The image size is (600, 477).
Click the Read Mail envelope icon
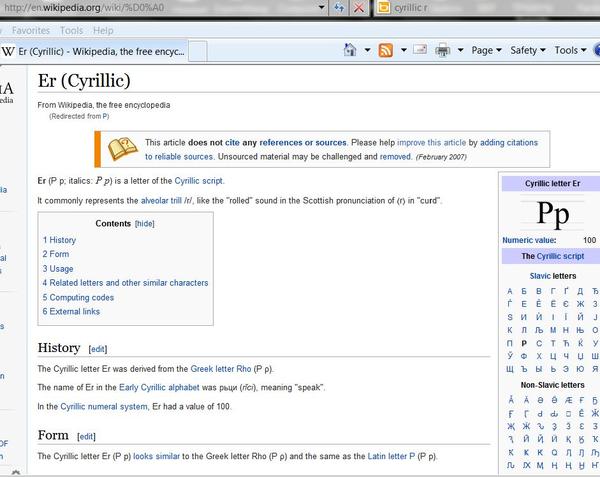coord(420,49)
